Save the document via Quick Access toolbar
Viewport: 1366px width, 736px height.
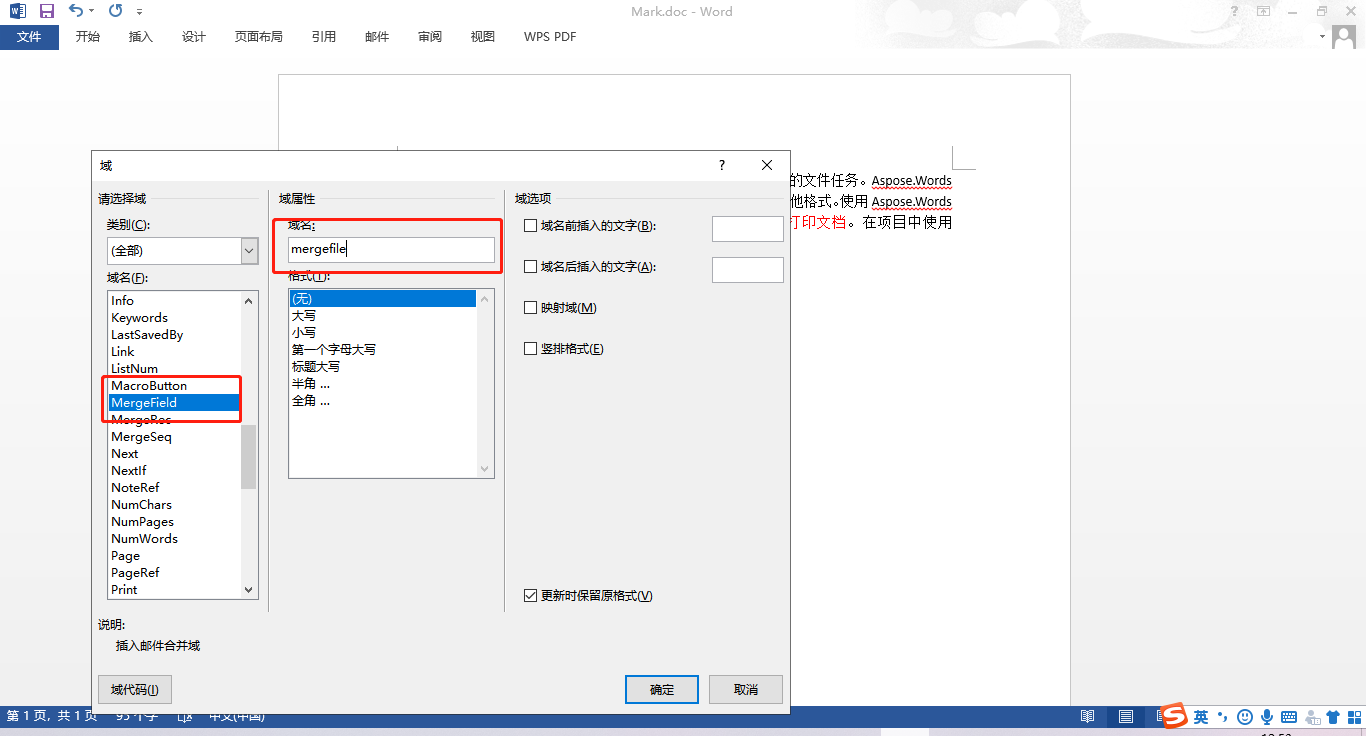45,10
